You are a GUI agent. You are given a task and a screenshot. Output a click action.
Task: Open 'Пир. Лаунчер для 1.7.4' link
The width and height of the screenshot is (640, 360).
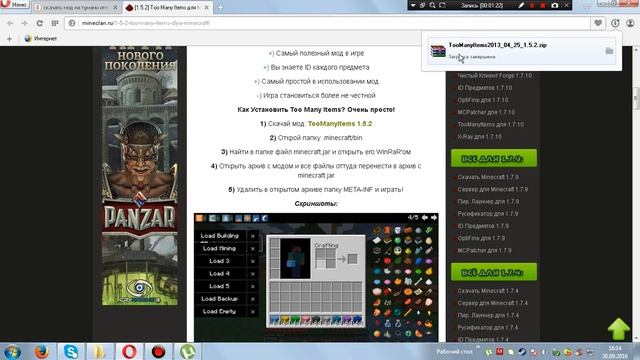pyautogui.click(x=488, y=316)
